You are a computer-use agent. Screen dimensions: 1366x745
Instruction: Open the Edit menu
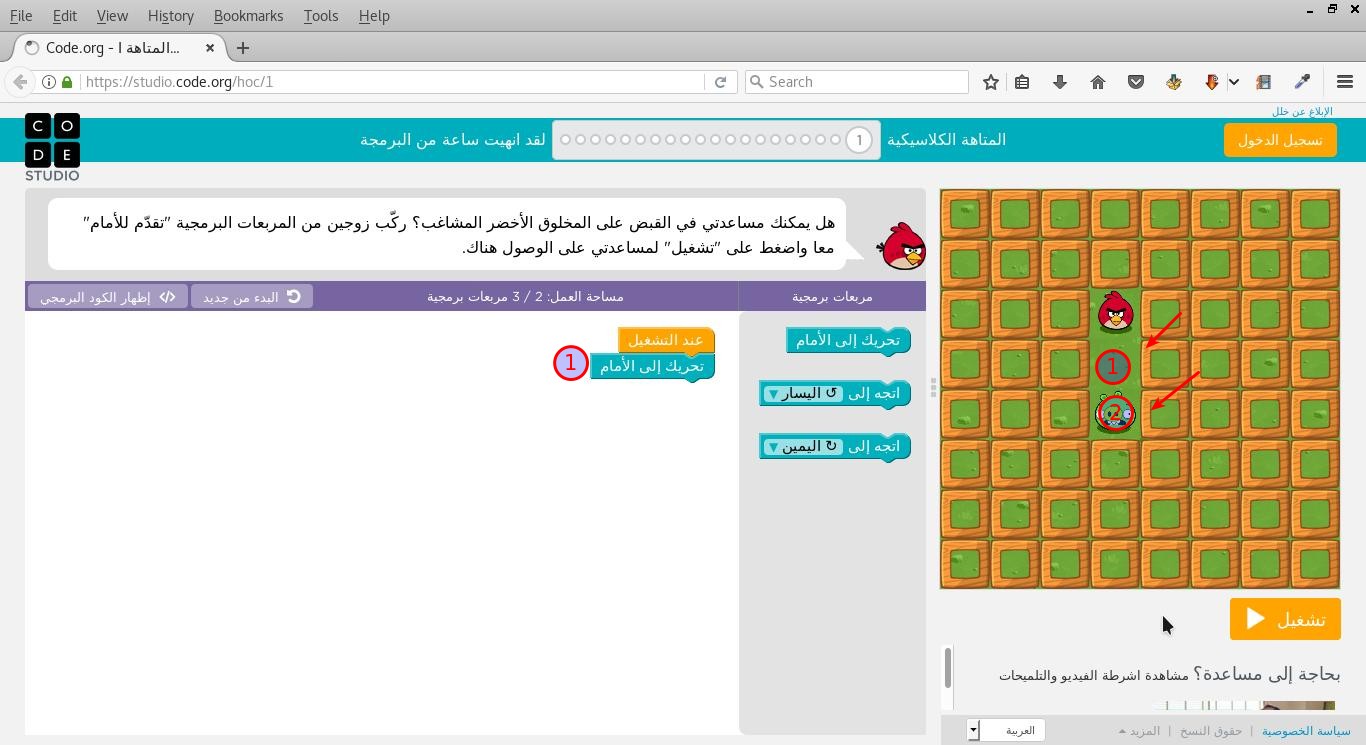pyautogui.click(x=64, y=16)
